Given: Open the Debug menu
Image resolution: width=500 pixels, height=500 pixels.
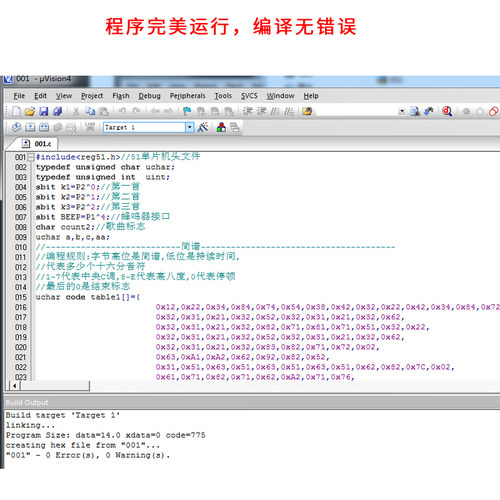Looking at the screenshot, I should (x=149, y=96).
